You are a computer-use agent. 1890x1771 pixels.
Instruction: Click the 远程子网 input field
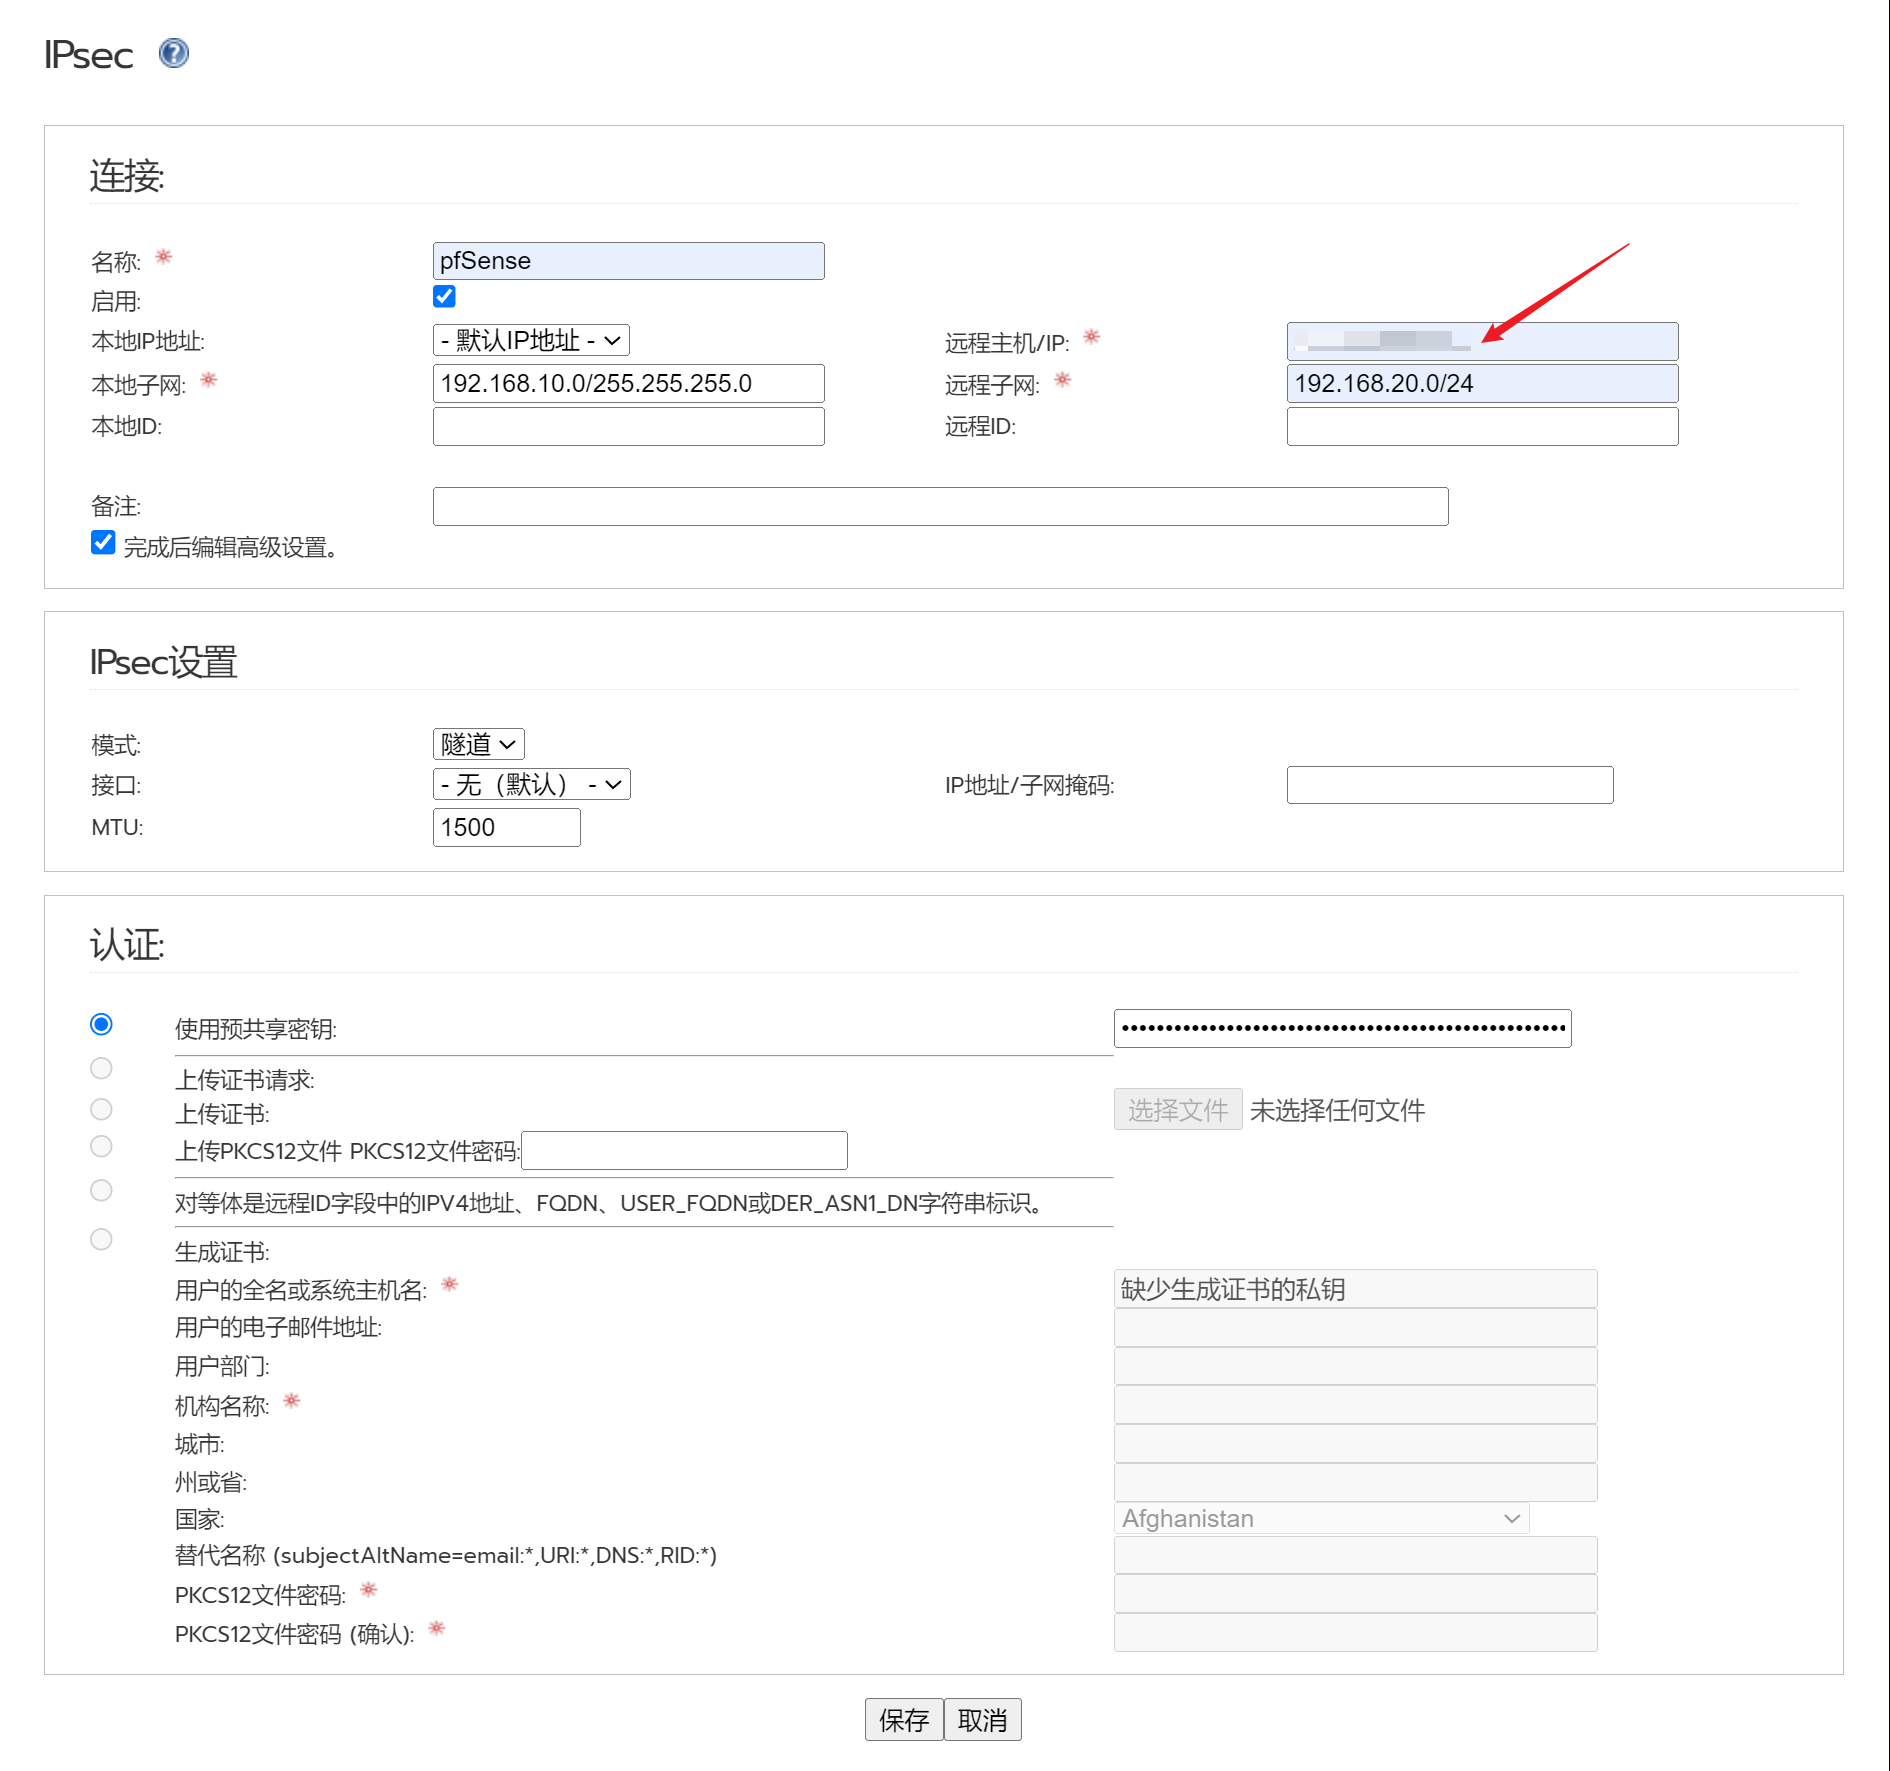[x=1481, y=384]
